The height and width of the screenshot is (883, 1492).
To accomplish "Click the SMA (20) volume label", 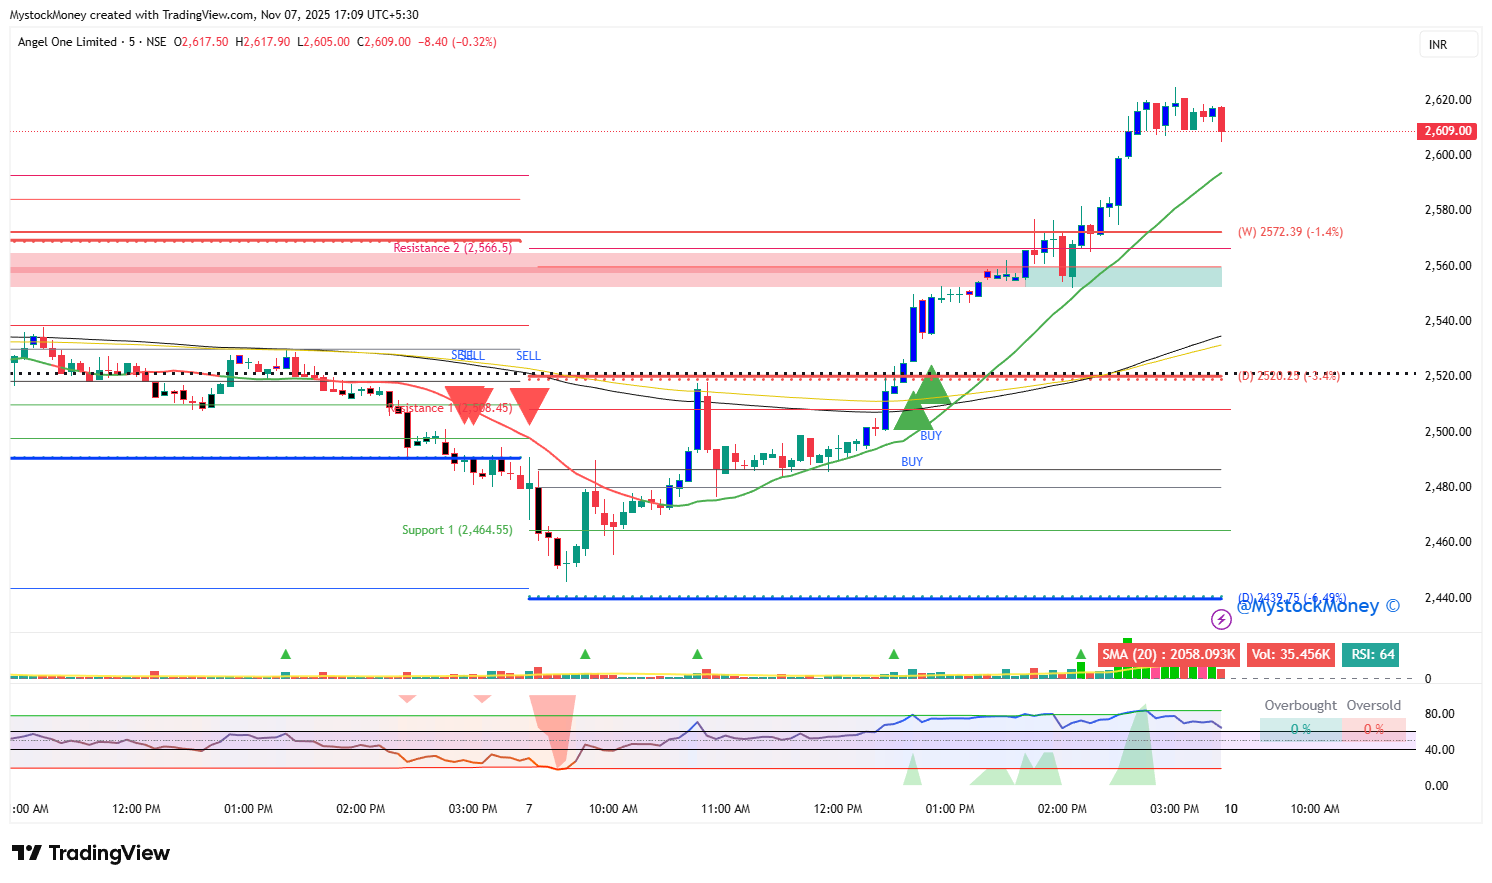I will [x=1168, y=655].
